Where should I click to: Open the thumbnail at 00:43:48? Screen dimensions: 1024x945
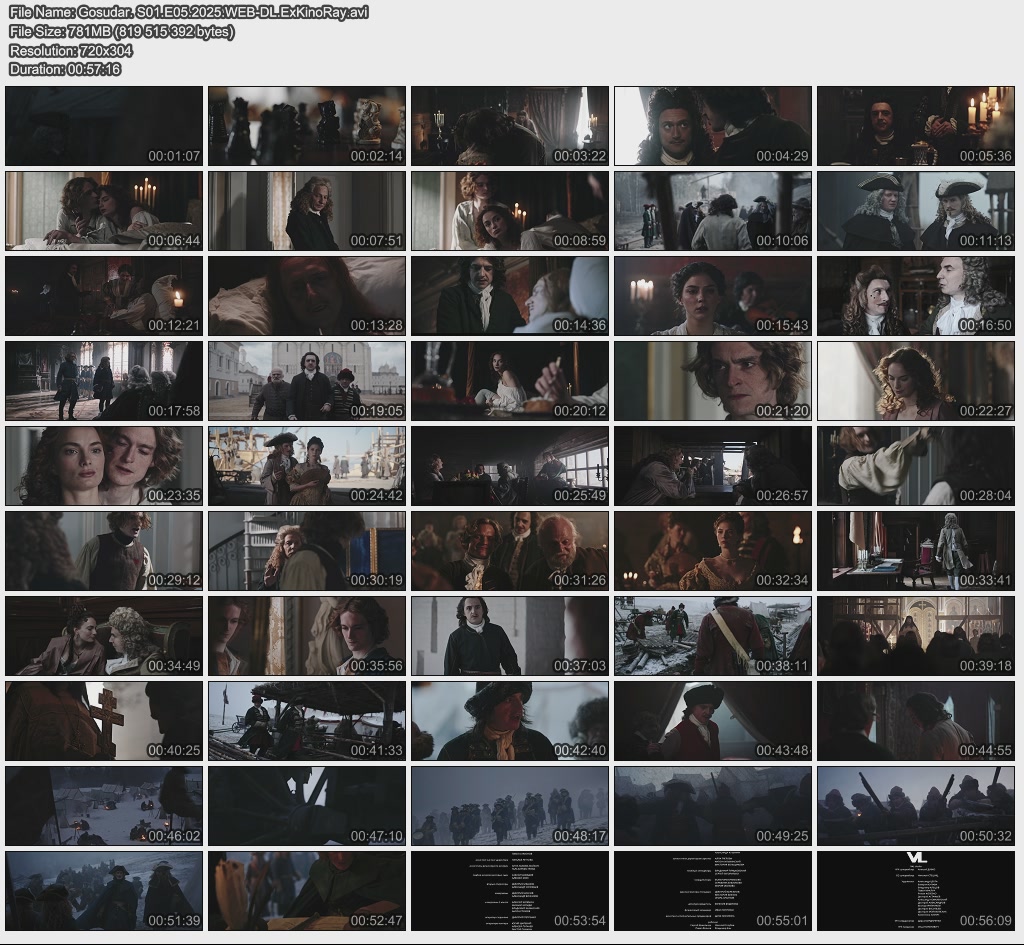pos(712,721)
